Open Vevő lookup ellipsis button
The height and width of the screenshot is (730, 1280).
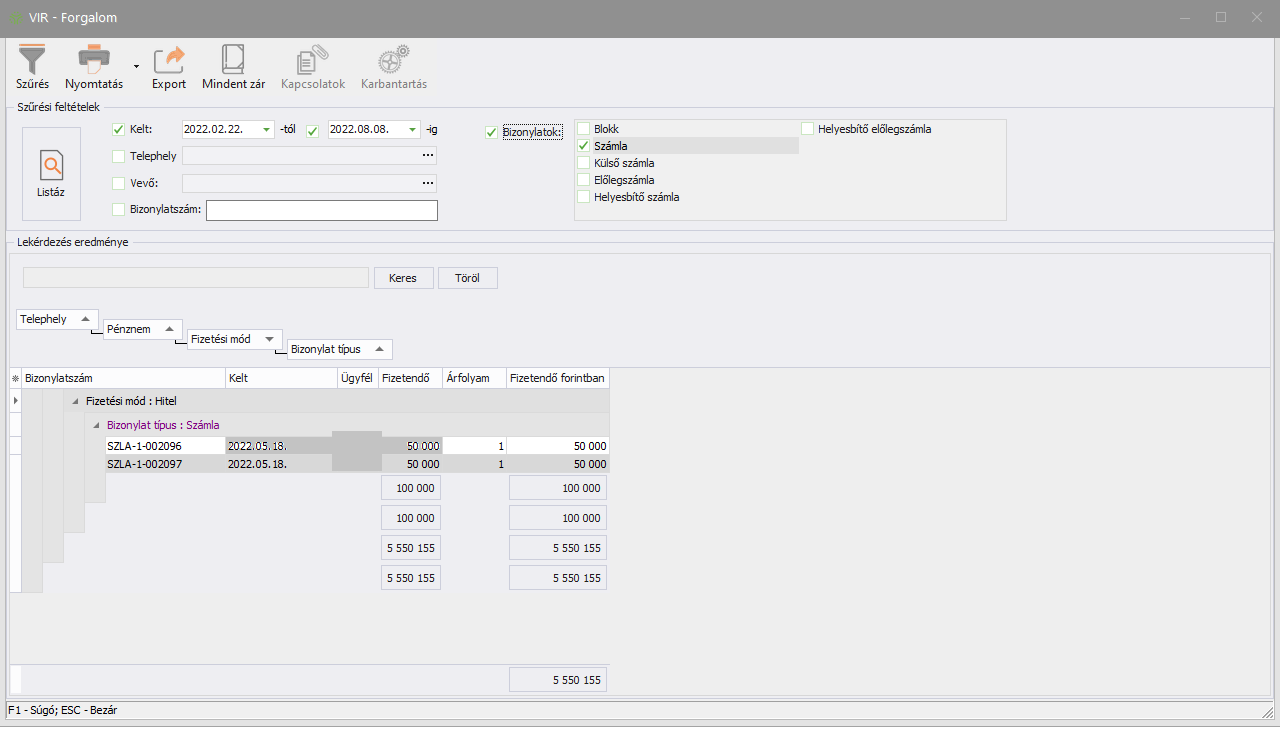(428, 182)
